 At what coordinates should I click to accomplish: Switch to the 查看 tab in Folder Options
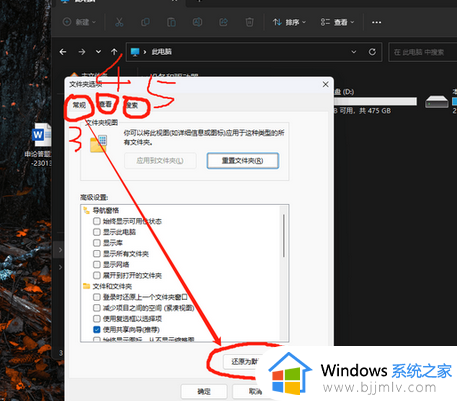pyautogui.click(x=106, y=105)
